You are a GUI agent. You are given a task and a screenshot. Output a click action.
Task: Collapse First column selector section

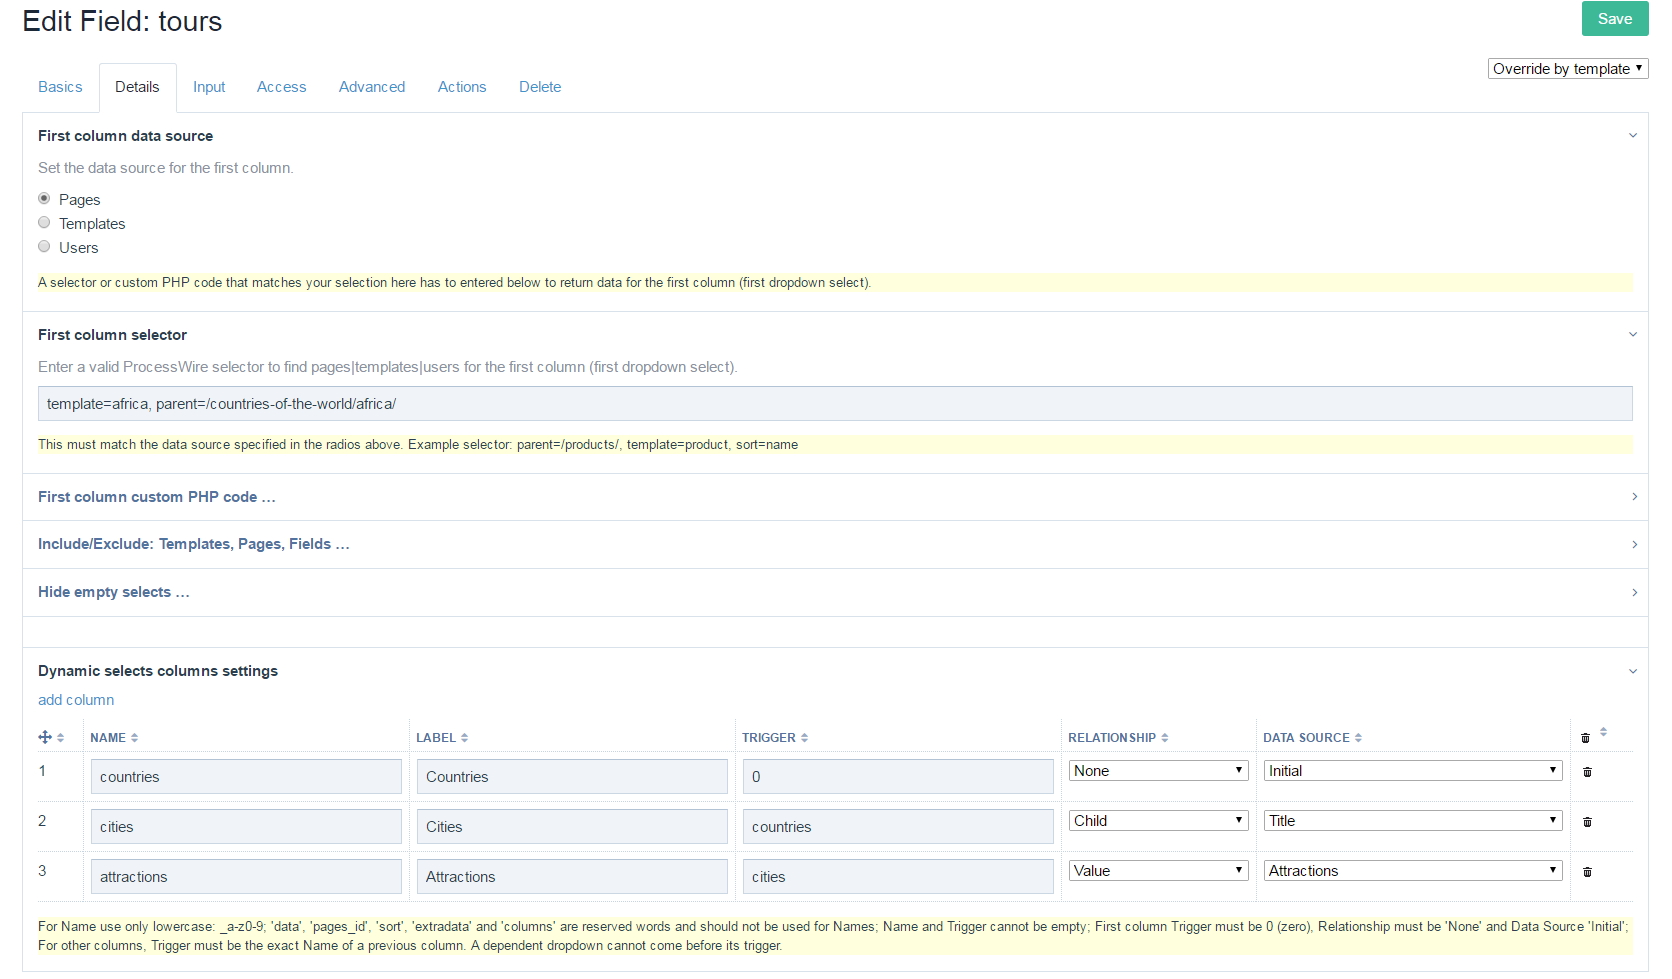(1633, 335)
